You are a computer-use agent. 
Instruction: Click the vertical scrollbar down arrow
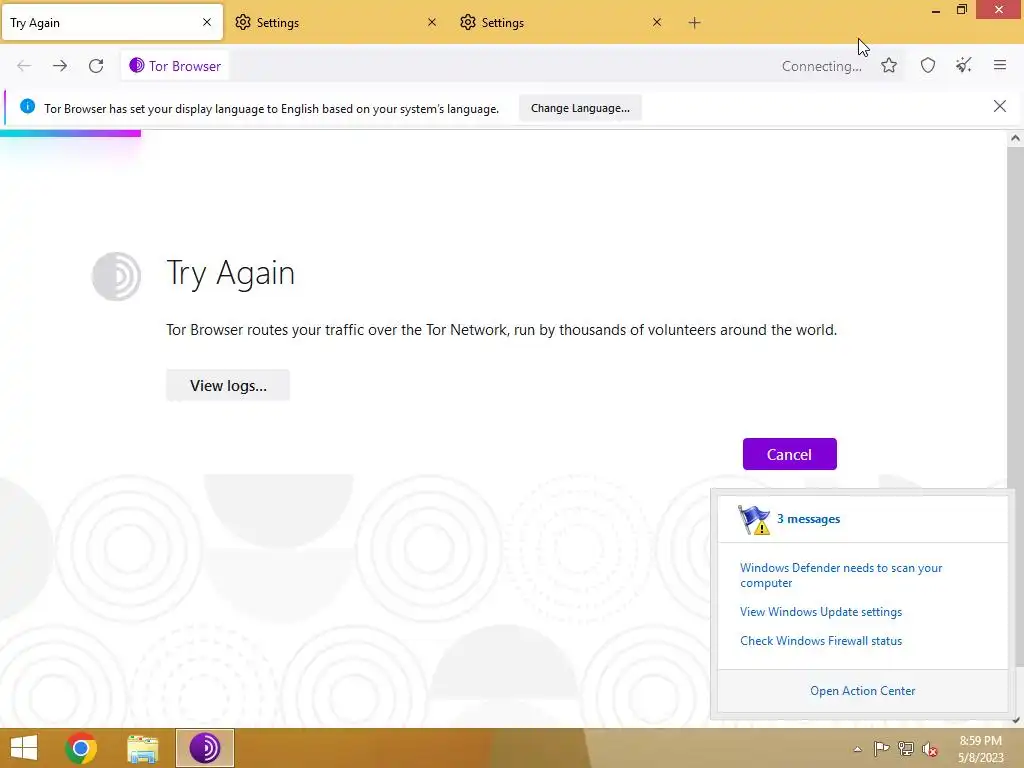[1016, 720]
